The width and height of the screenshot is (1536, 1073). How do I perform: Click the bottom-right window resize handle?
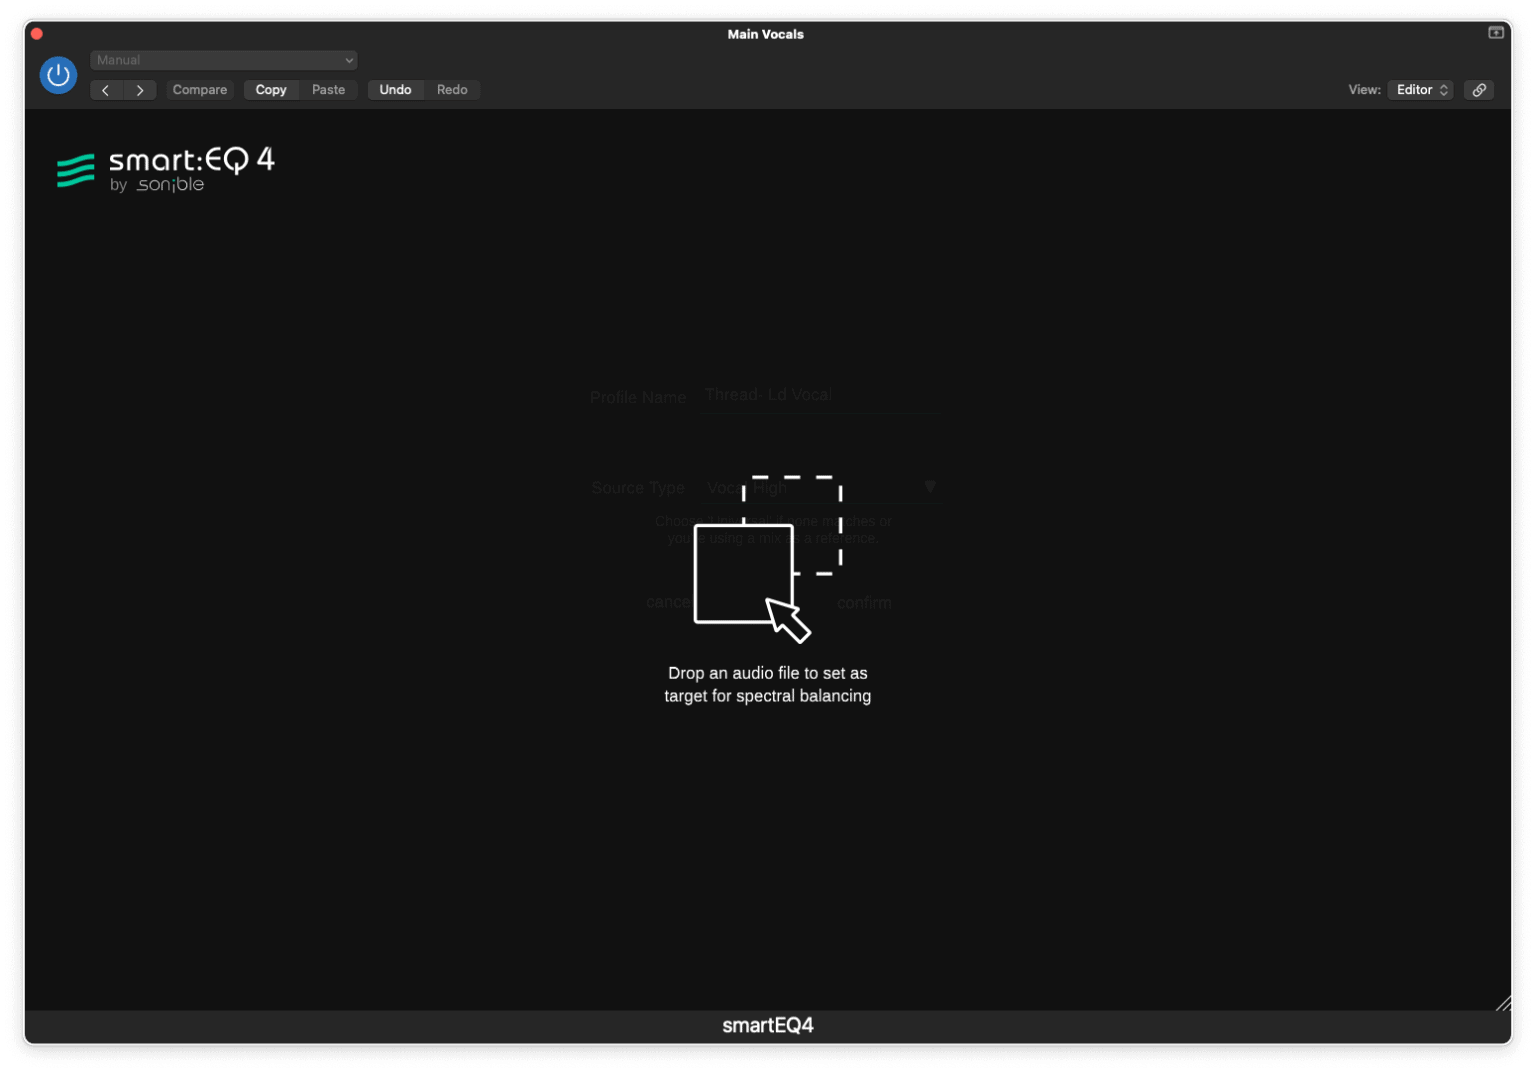pyautogui.click(x=1503, y=1003)
